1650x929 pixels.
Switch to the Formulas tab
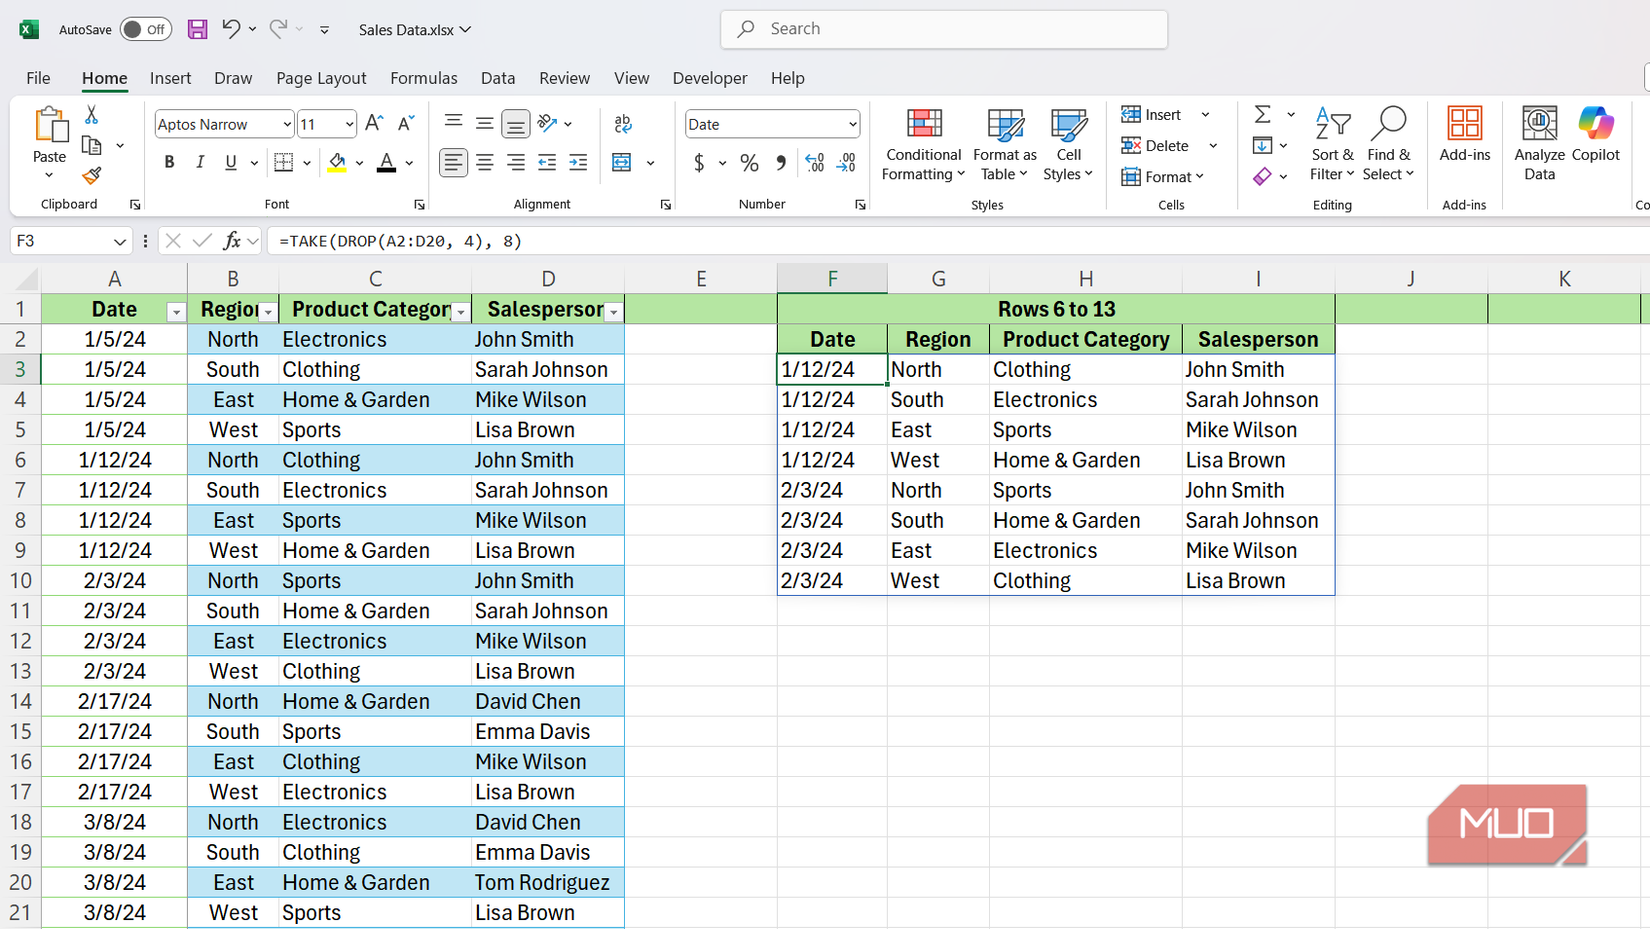[423, 78]
